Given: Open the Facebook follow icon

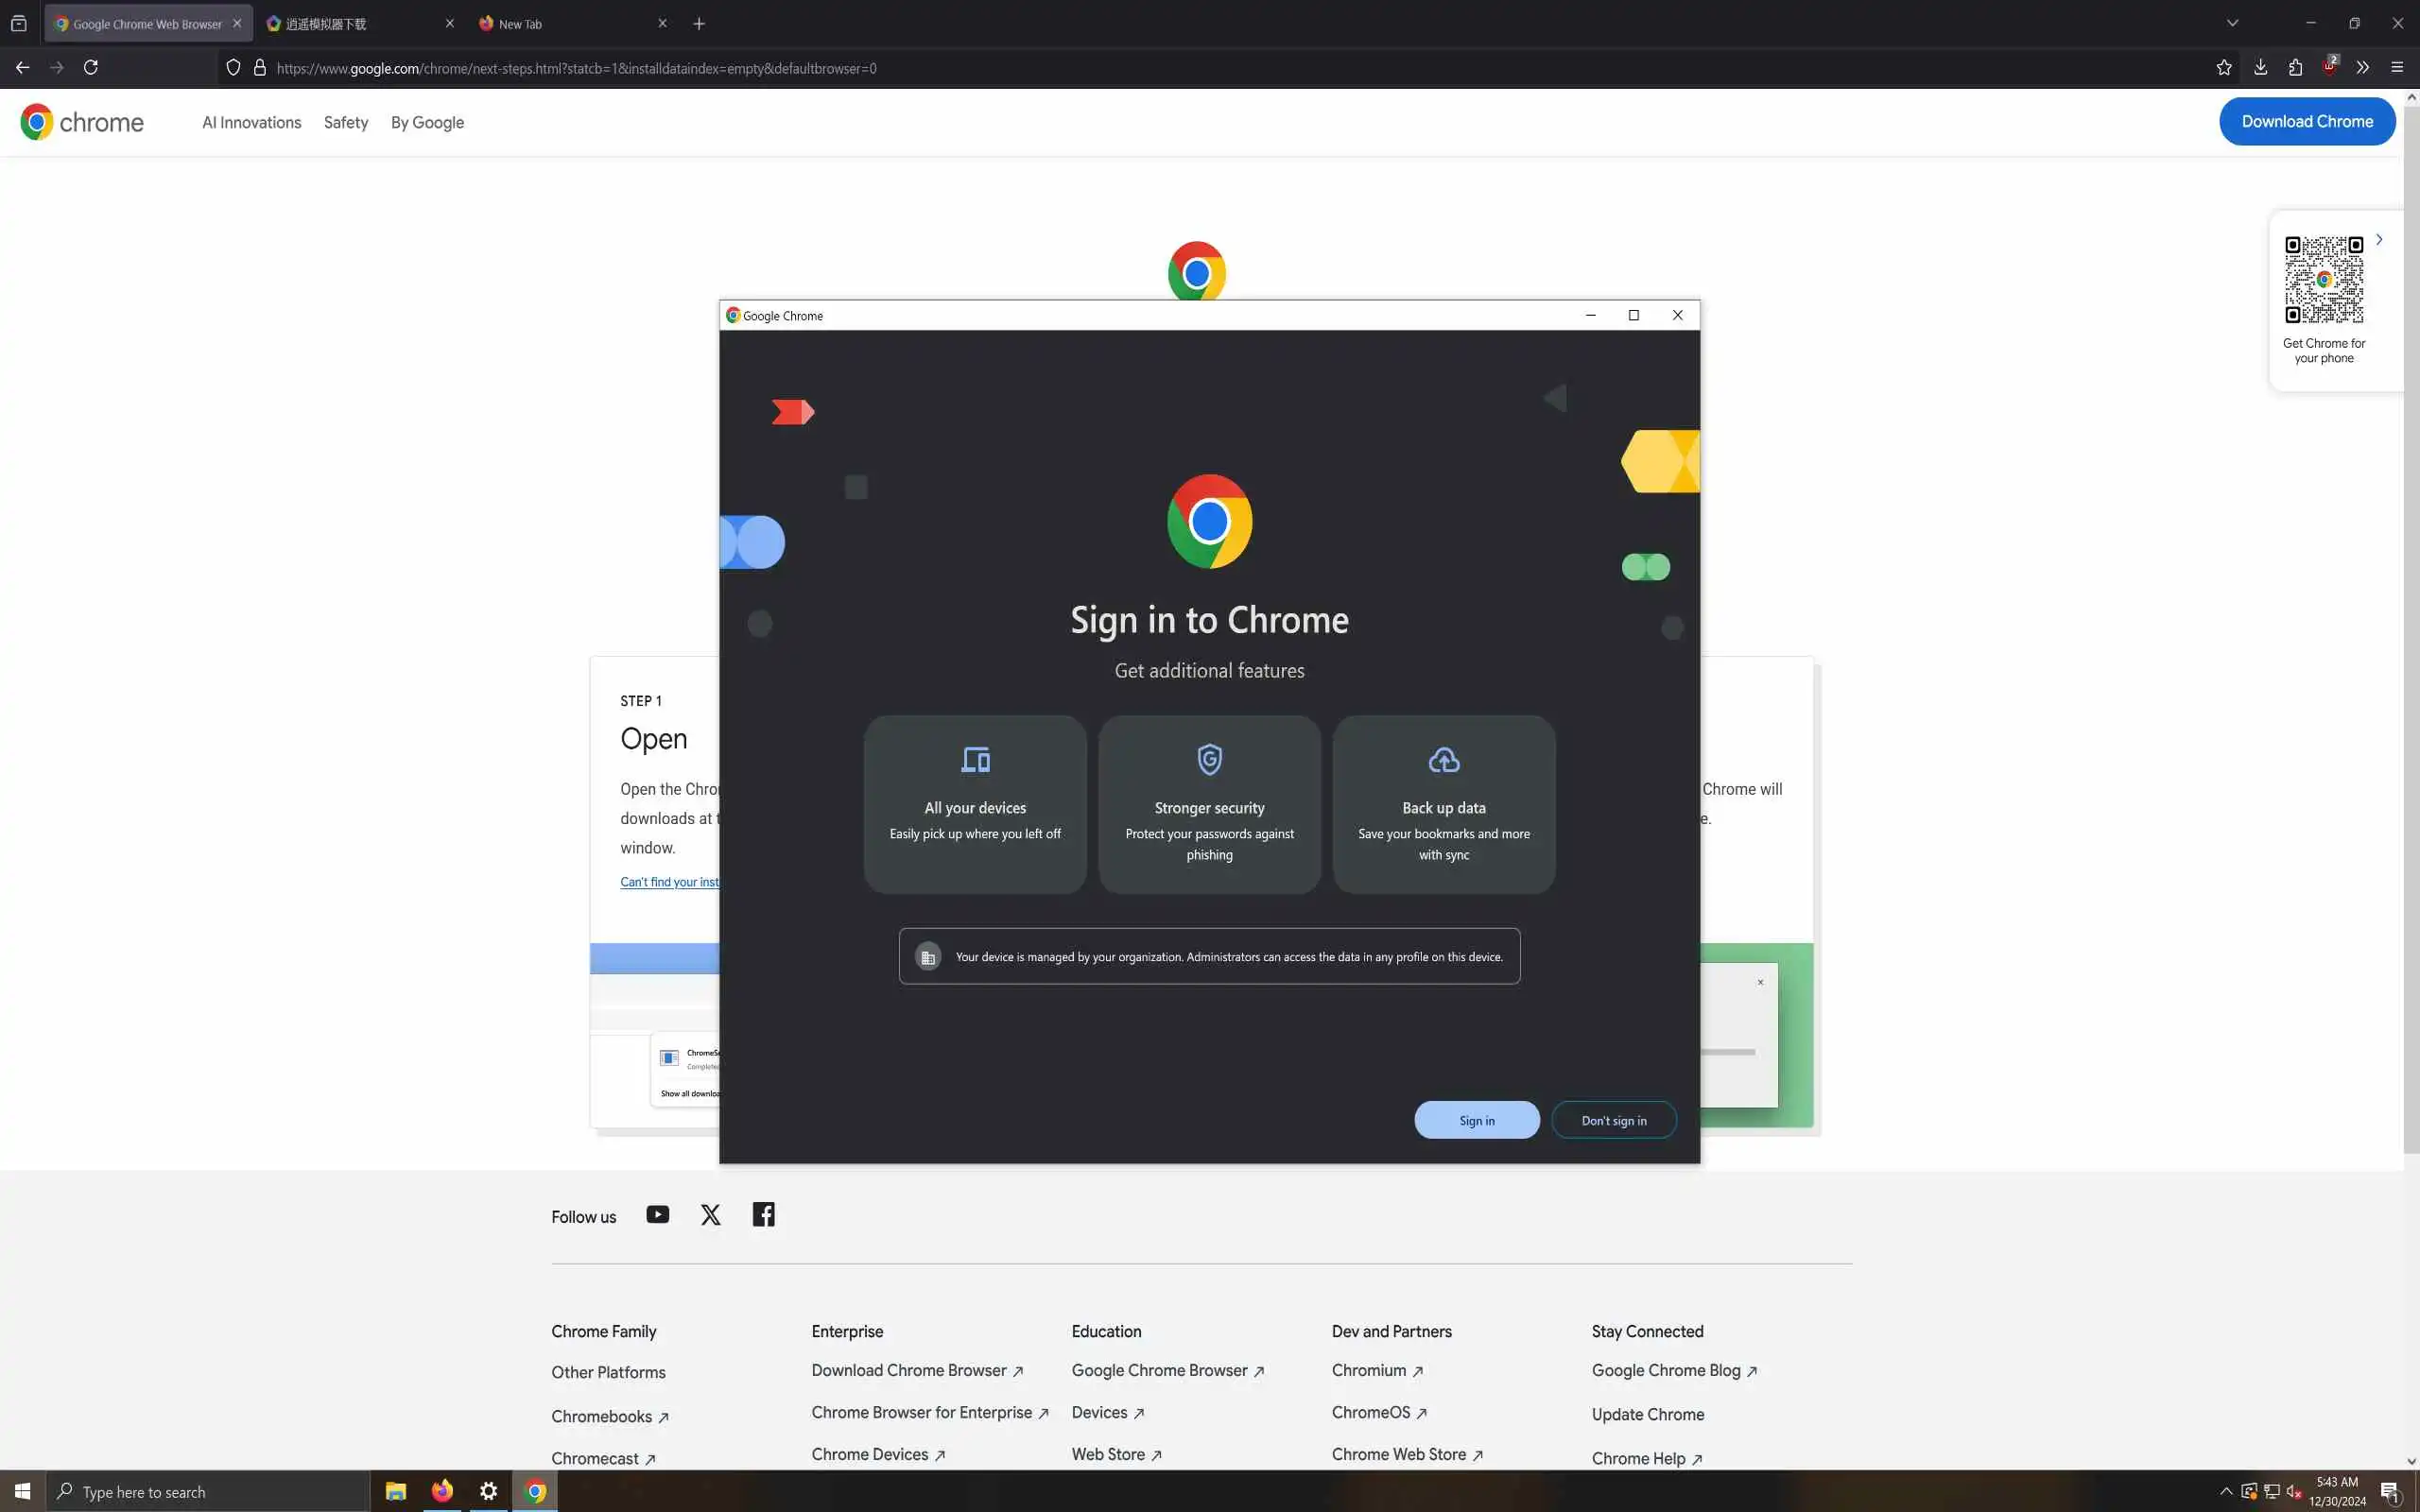Looking at the screenshot, I should point(763,1215).
